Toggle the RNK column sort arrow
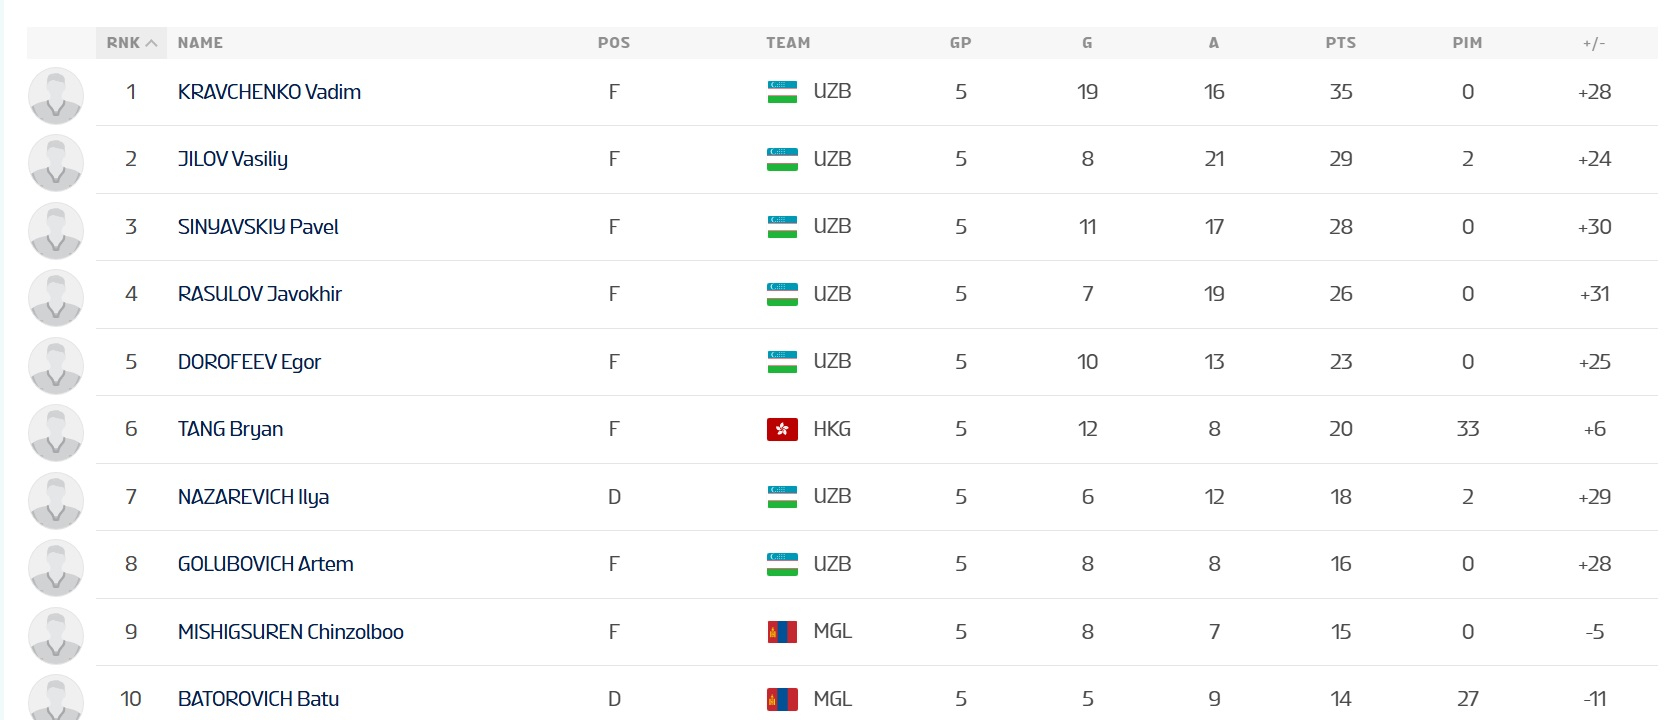 pos(151,43)
